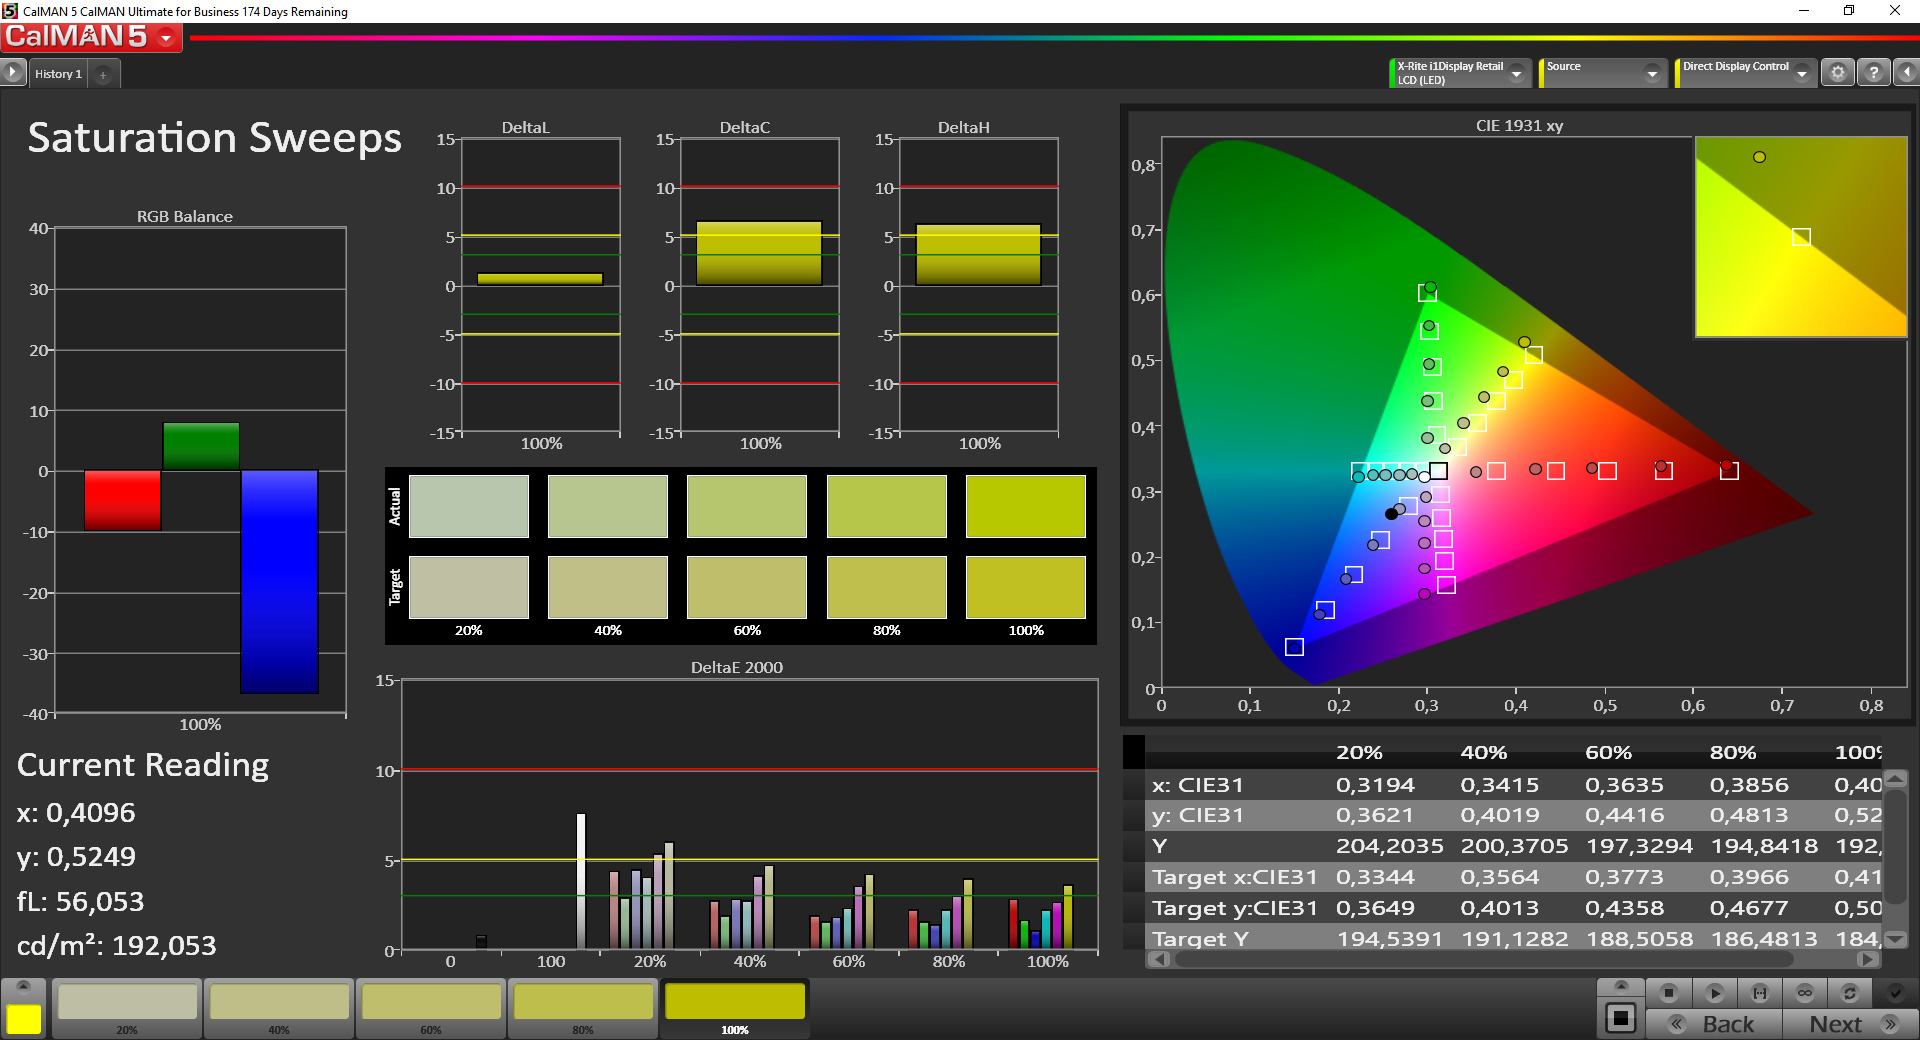Screen dimensions: 1920x1040
Task: Click the single read bracket icon
Action: tap(1760, 993)
